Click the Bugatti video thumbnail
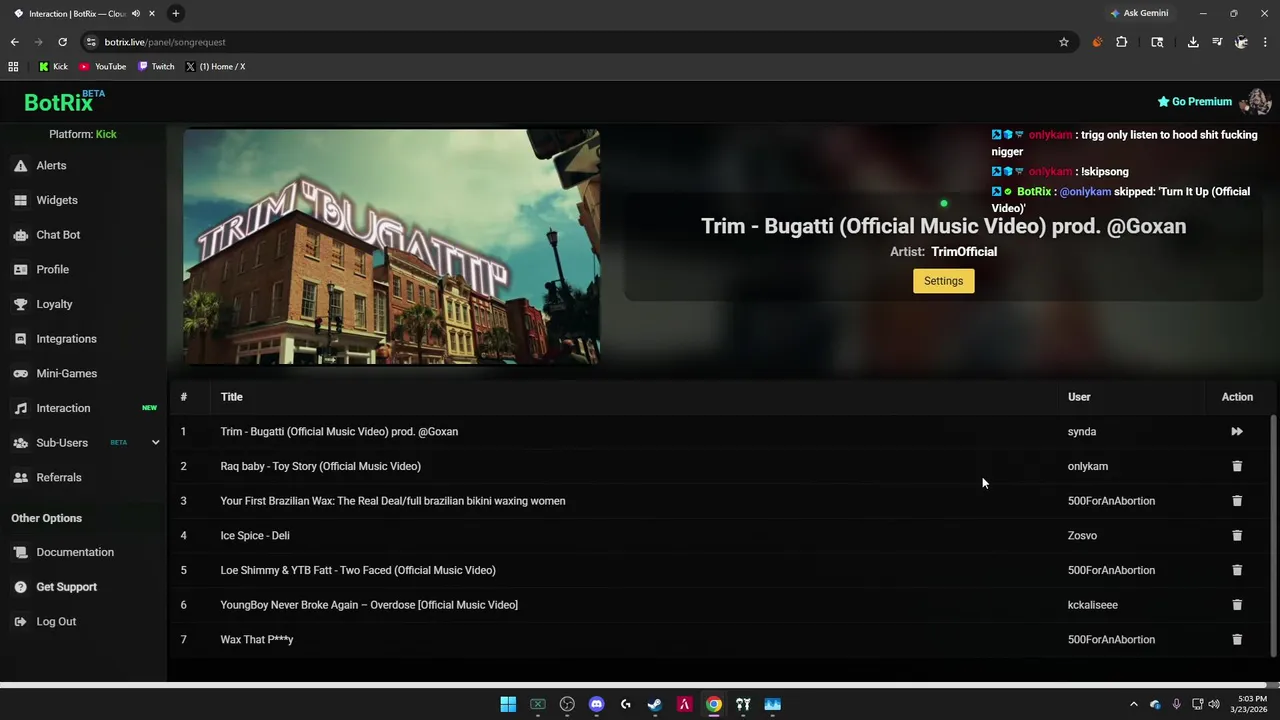Viewport: 1280px width, 720px height. tap(391, 246)
